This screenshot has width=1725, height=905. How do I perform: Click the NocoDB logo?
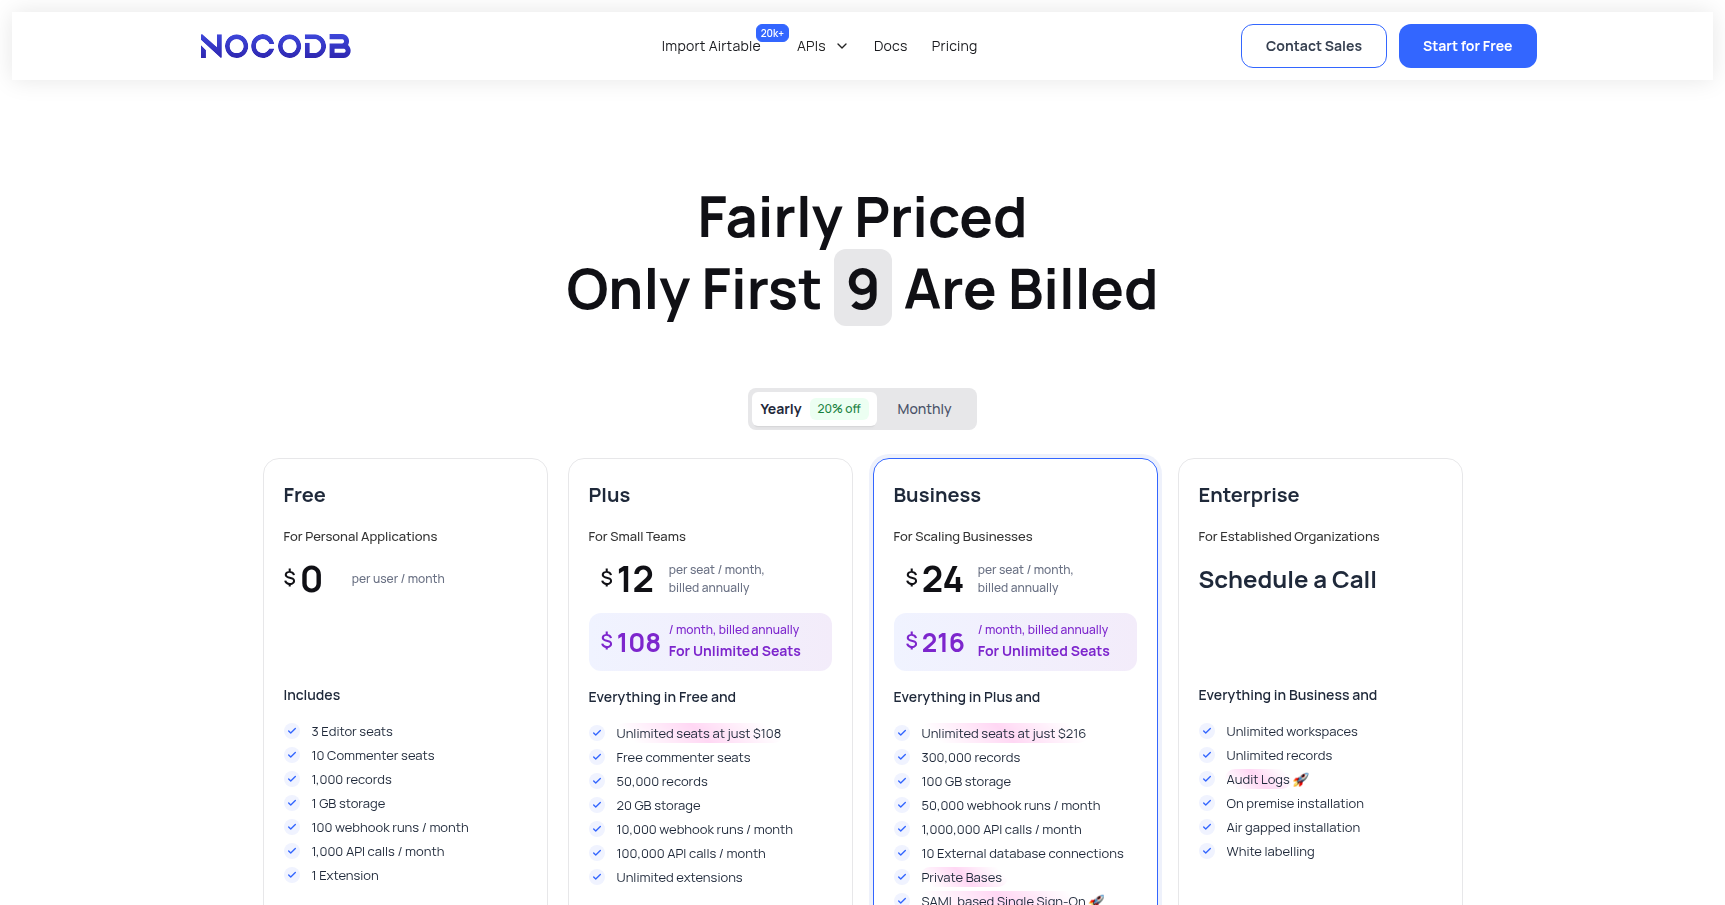(x=275, y=46)
